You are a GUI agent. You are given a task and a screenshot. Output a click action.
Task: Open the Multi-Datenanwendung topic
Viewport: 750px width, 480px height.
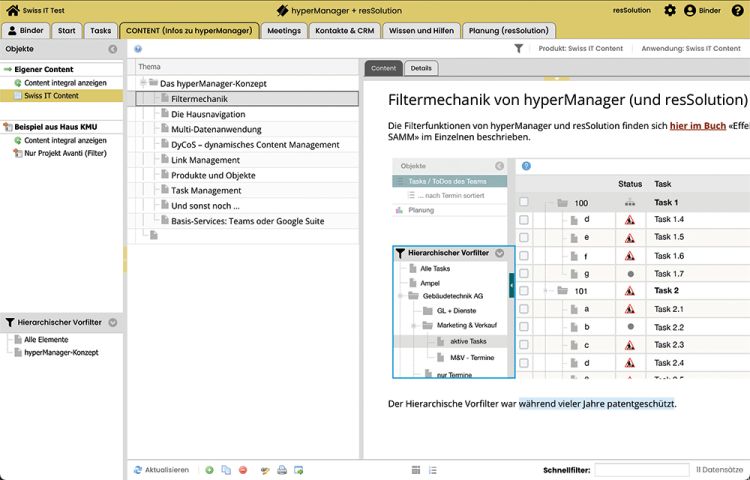click(216, 130)
